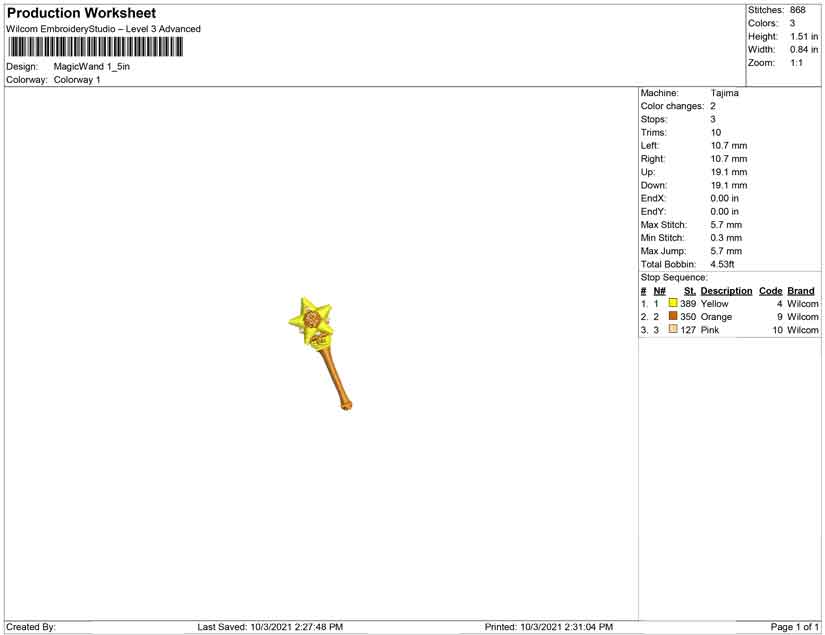Click the Right value '10.7 mm'
This screenshot has width=825, height=635.
[x=729, y=159]
